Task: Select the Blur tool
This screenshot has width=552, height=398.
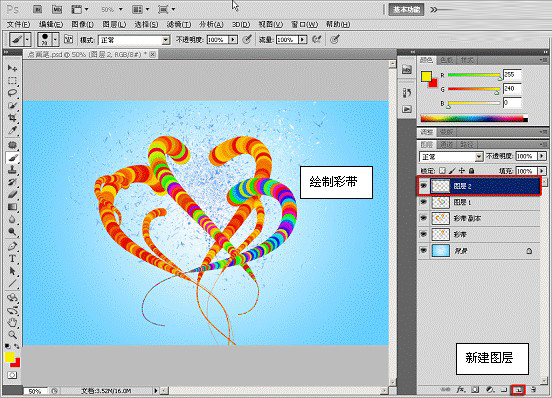Action: point(12,219)
